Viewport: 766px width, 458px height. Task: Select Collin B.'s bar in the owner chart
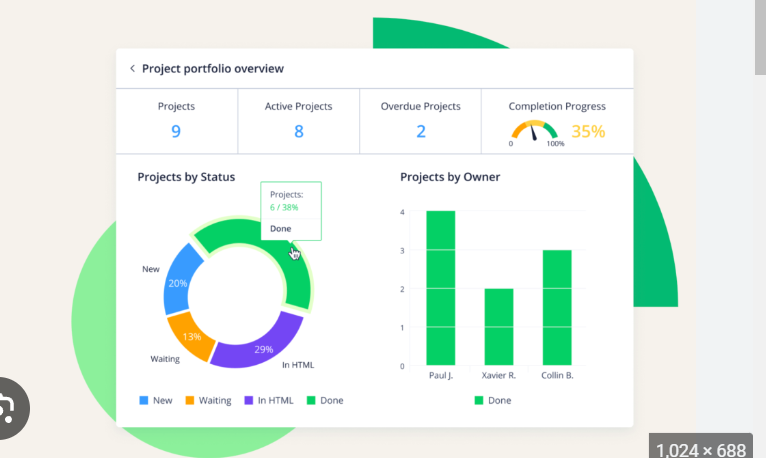(x=557, y=307)
